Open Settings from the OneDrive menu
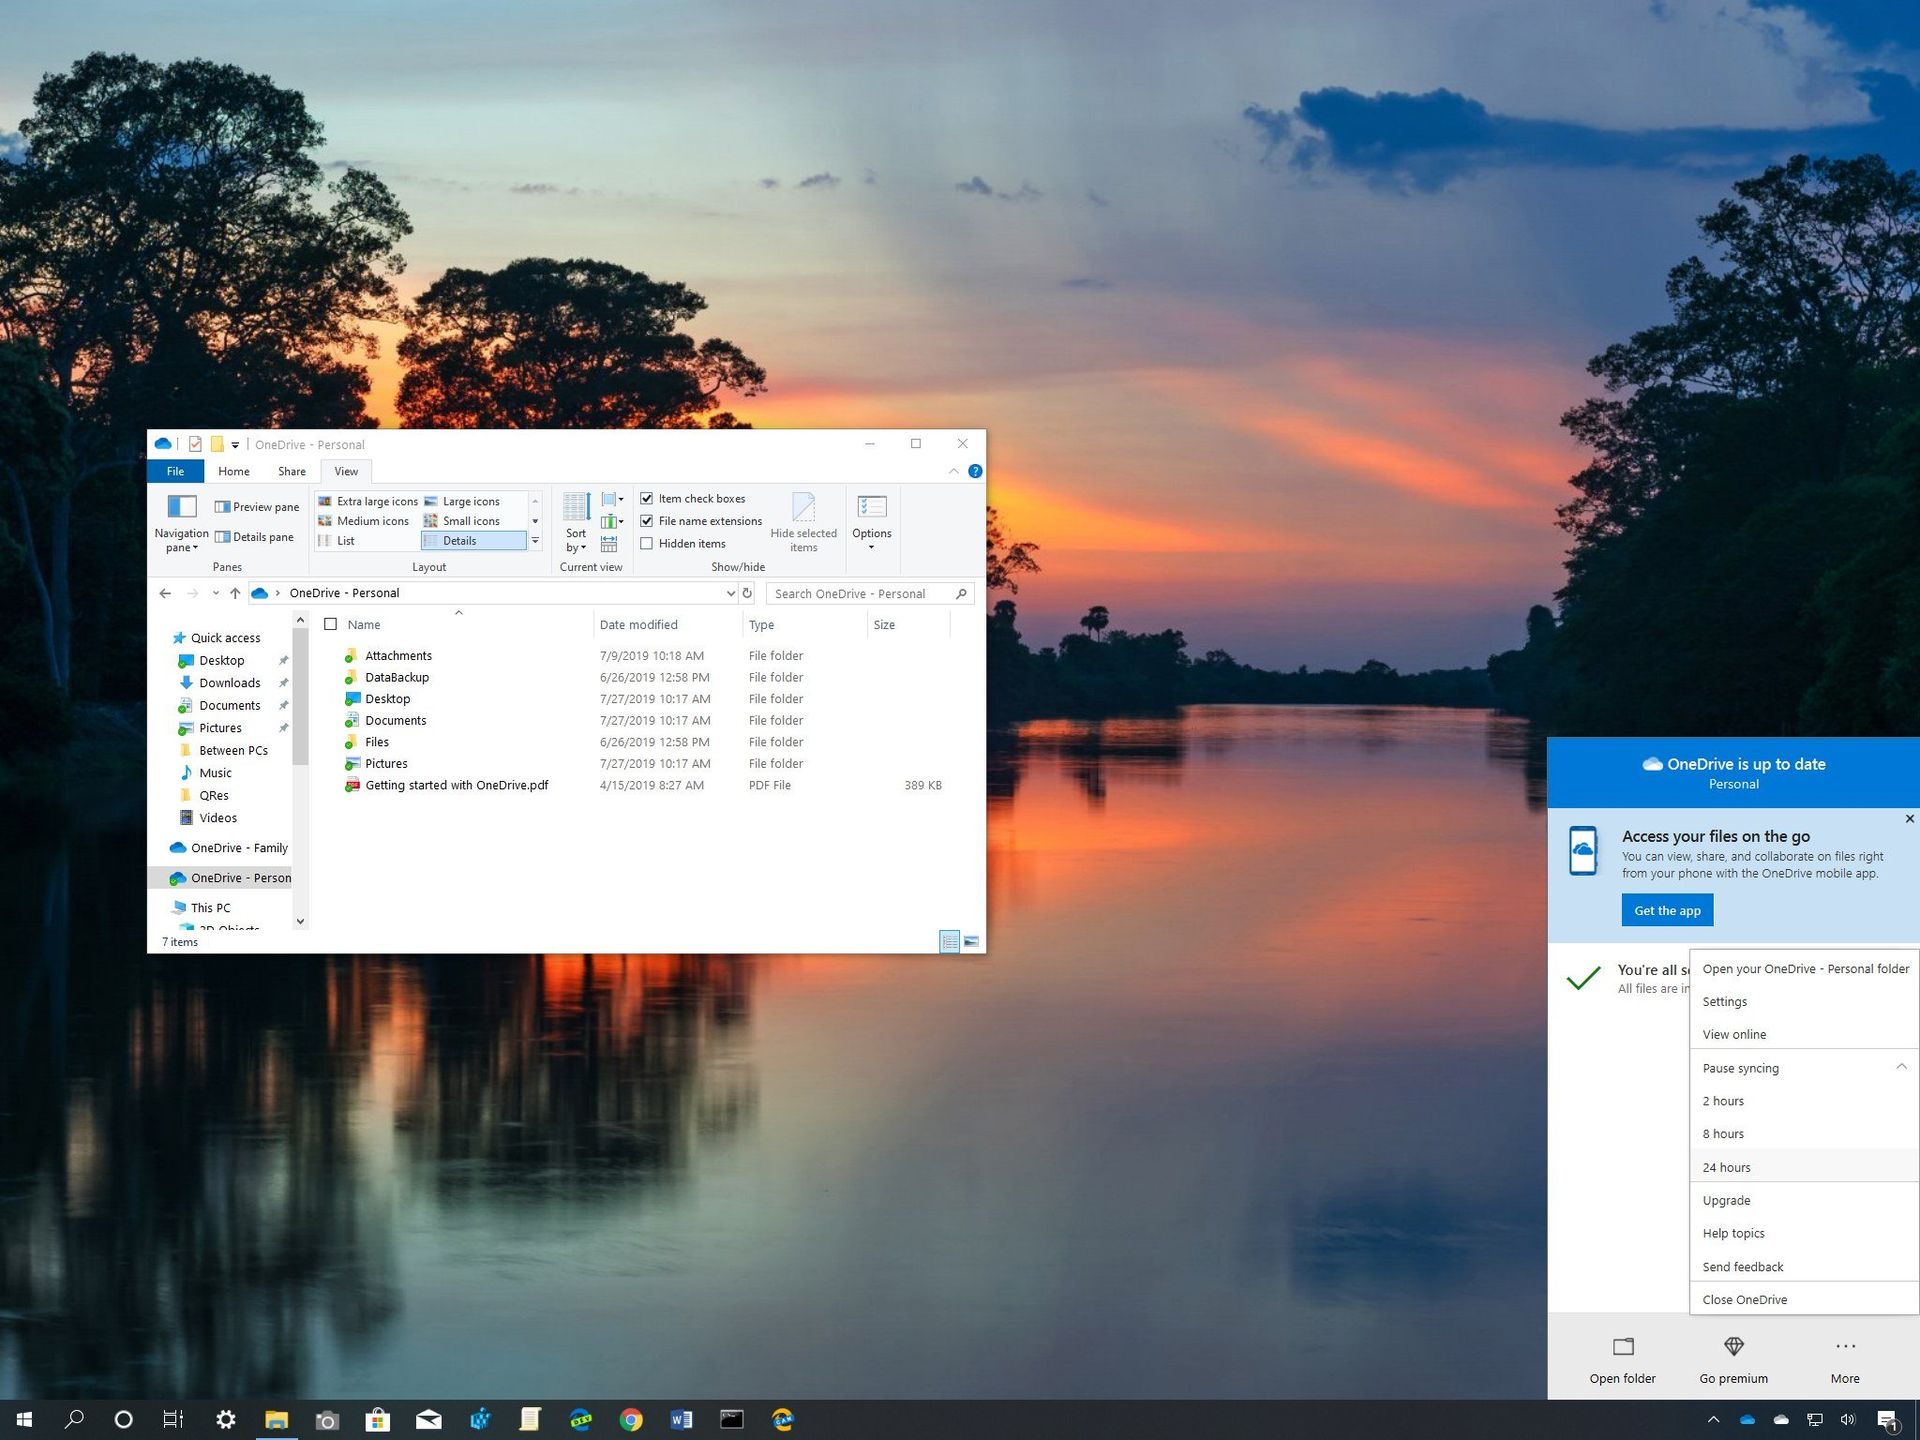1920x1440 pixels. click(1724, 1001)
